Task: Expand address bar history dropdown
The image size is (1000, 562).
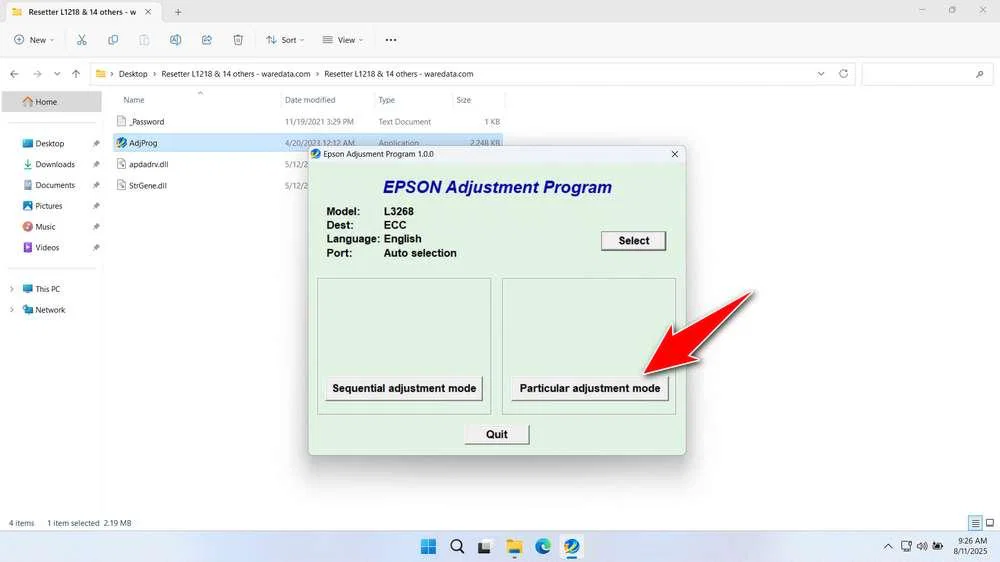Action: [821, 74]
